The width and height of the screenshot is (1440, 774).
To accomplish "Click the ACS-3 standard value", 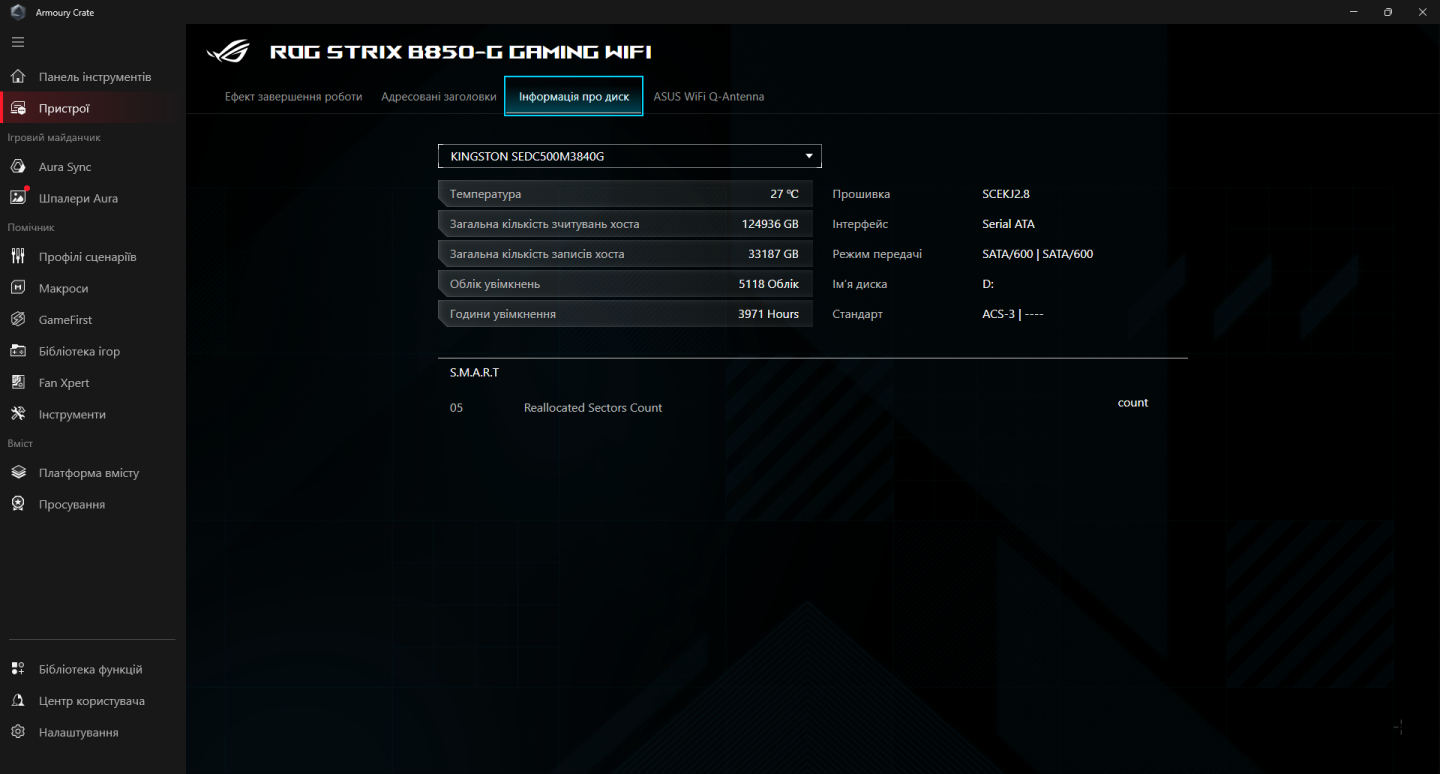I will point(1013,314).
